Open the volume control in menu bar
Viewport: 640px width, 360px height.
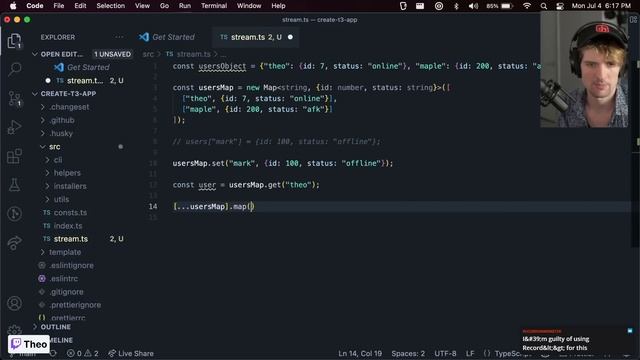click(x=473, y=6)
